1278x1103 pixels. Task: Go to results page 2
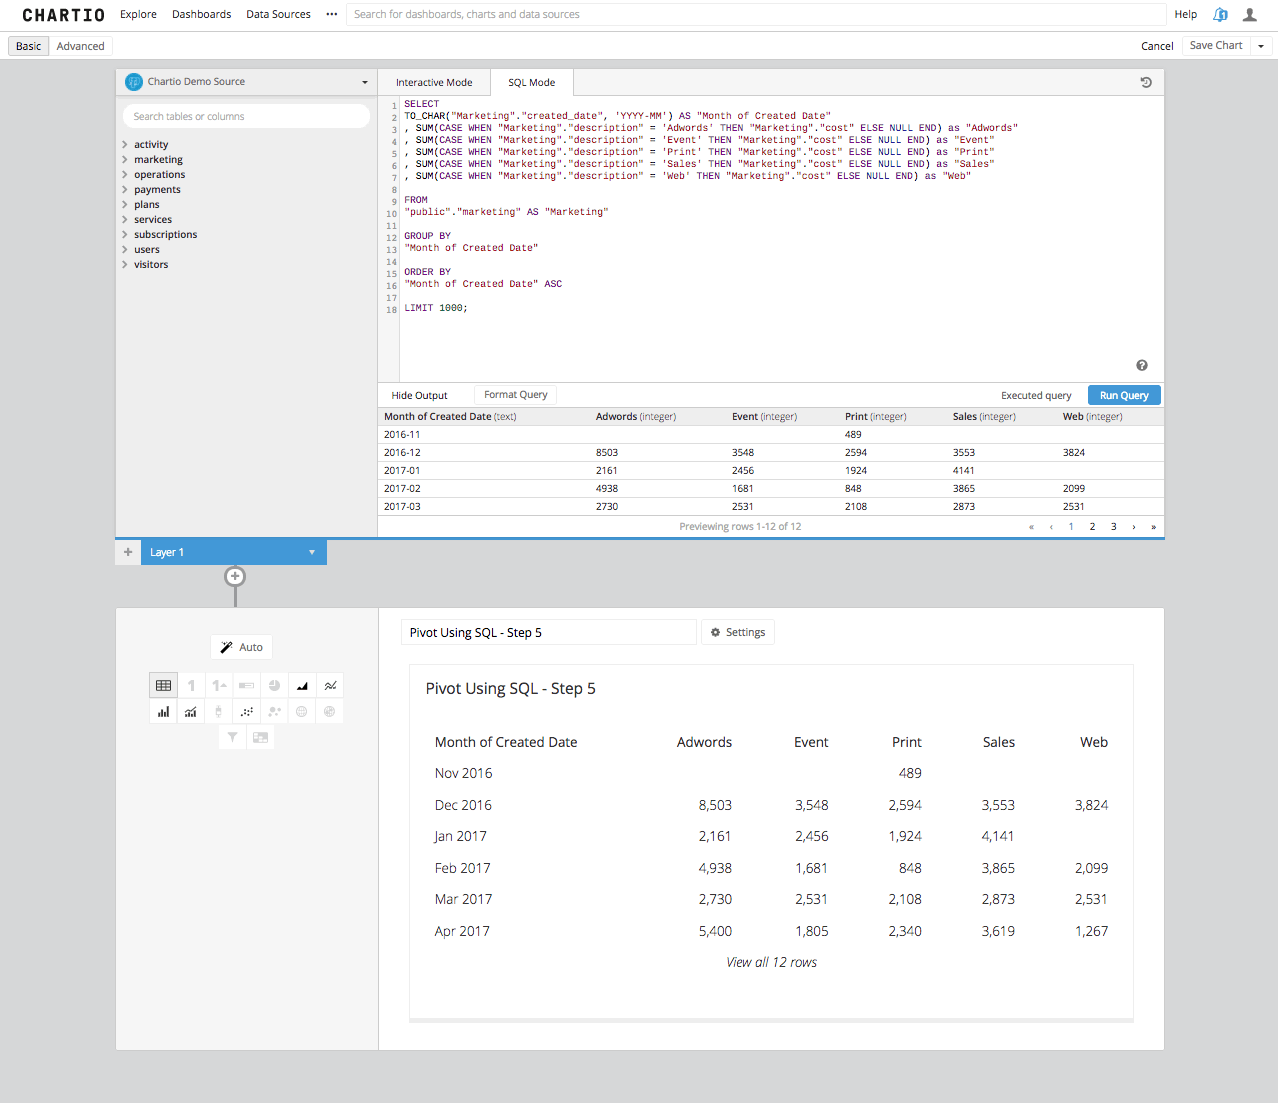[x=1092, y=526]
